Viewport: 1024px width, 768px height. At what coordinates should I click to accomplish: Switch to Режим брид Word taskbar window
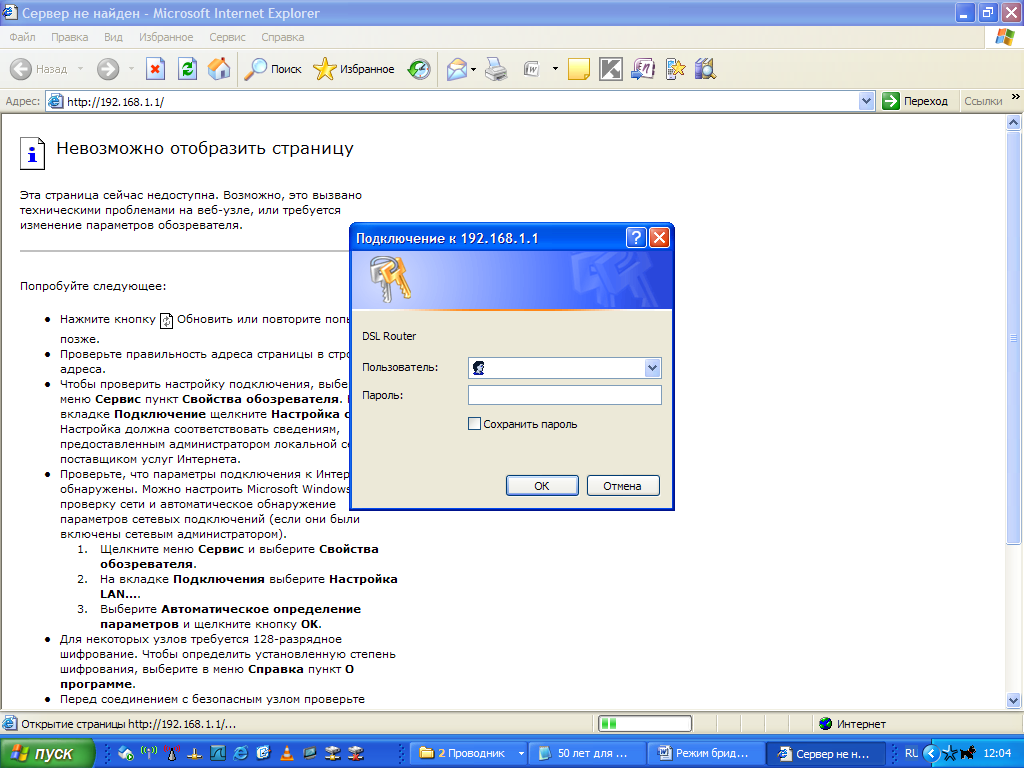(x=705, y=753)
